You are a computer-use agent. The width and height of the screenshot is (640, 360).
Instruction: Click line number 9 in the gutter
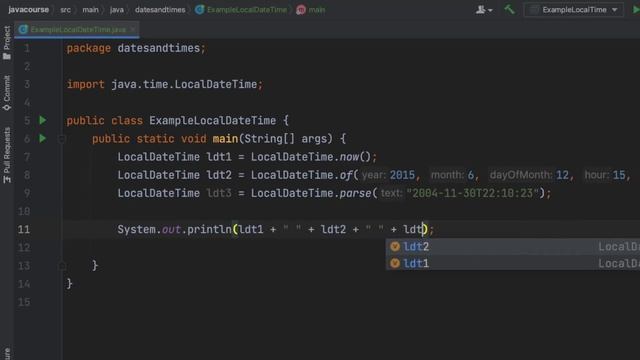[27, 193]
